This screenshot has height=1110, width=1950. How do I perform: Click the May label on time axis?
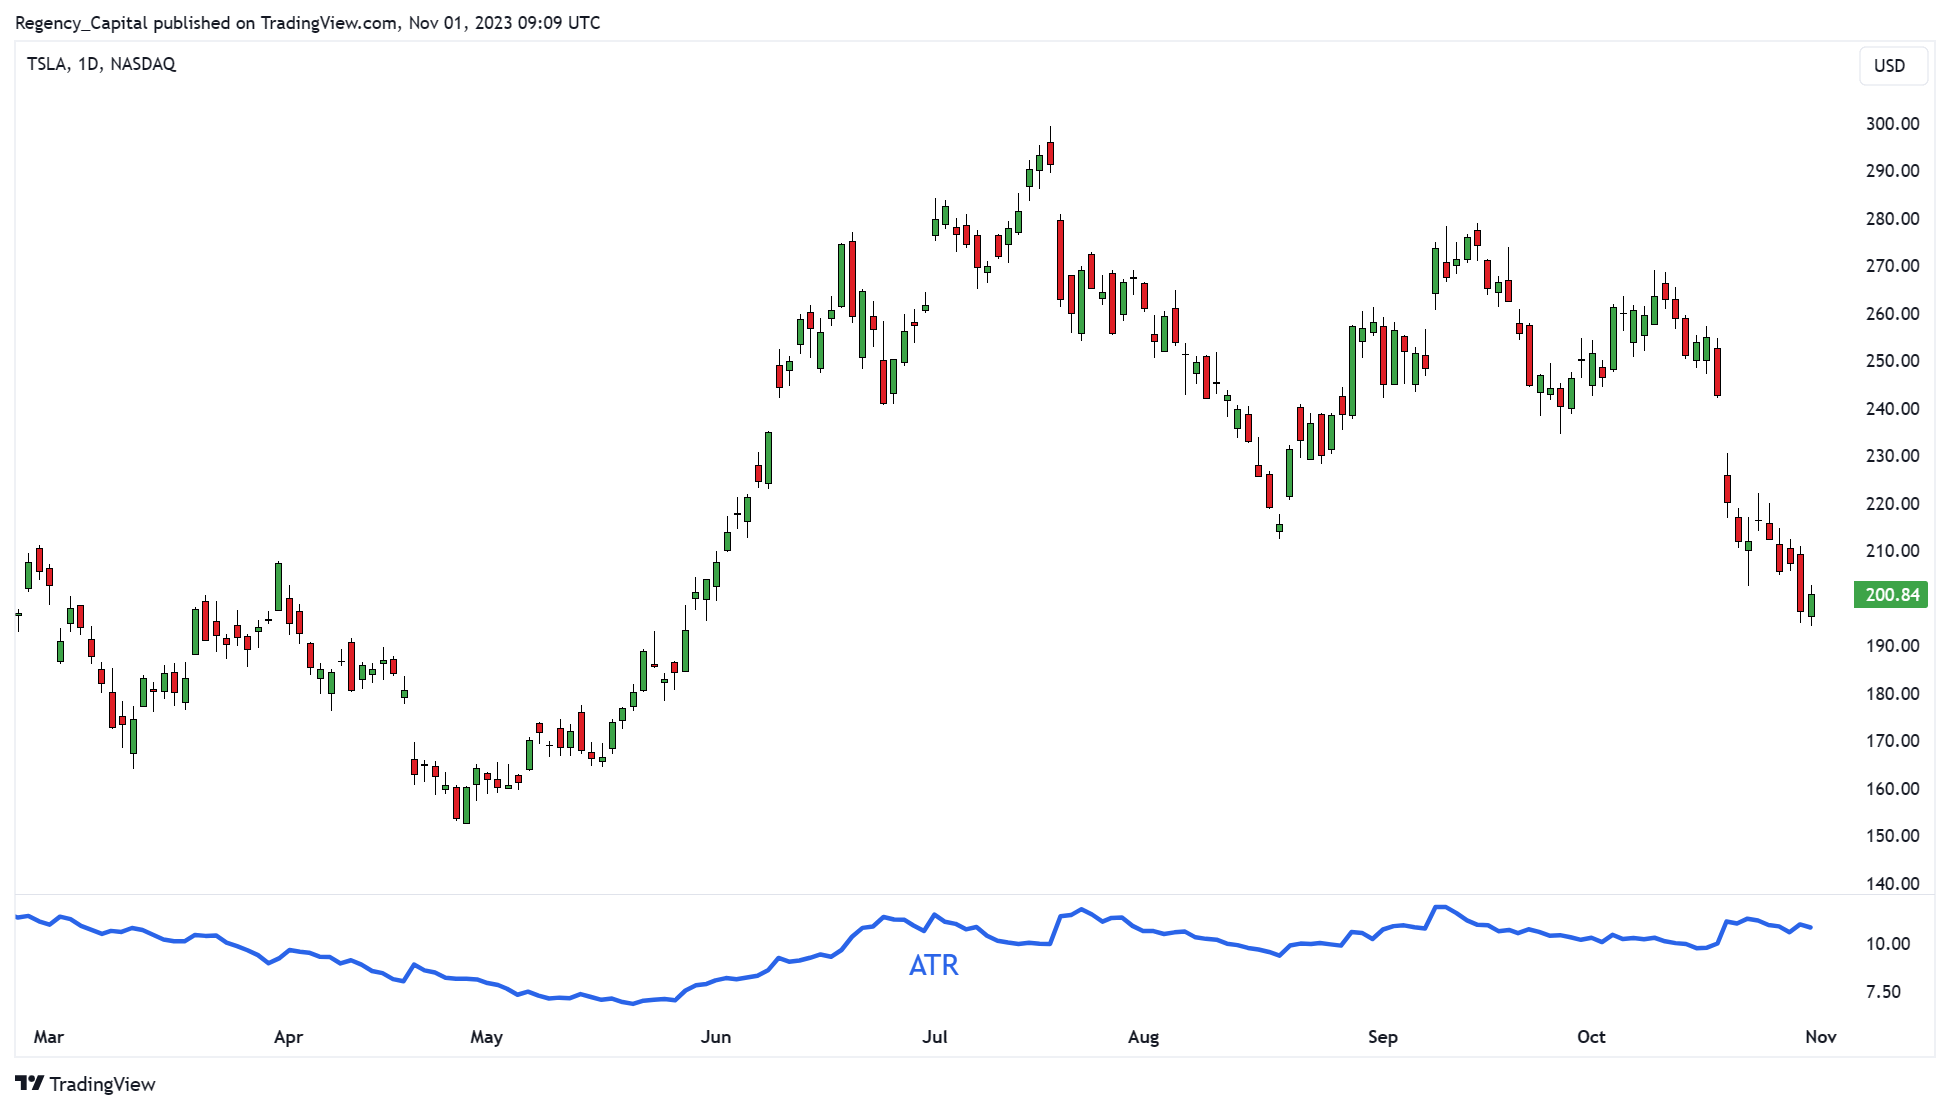(x=486, y=1037)
